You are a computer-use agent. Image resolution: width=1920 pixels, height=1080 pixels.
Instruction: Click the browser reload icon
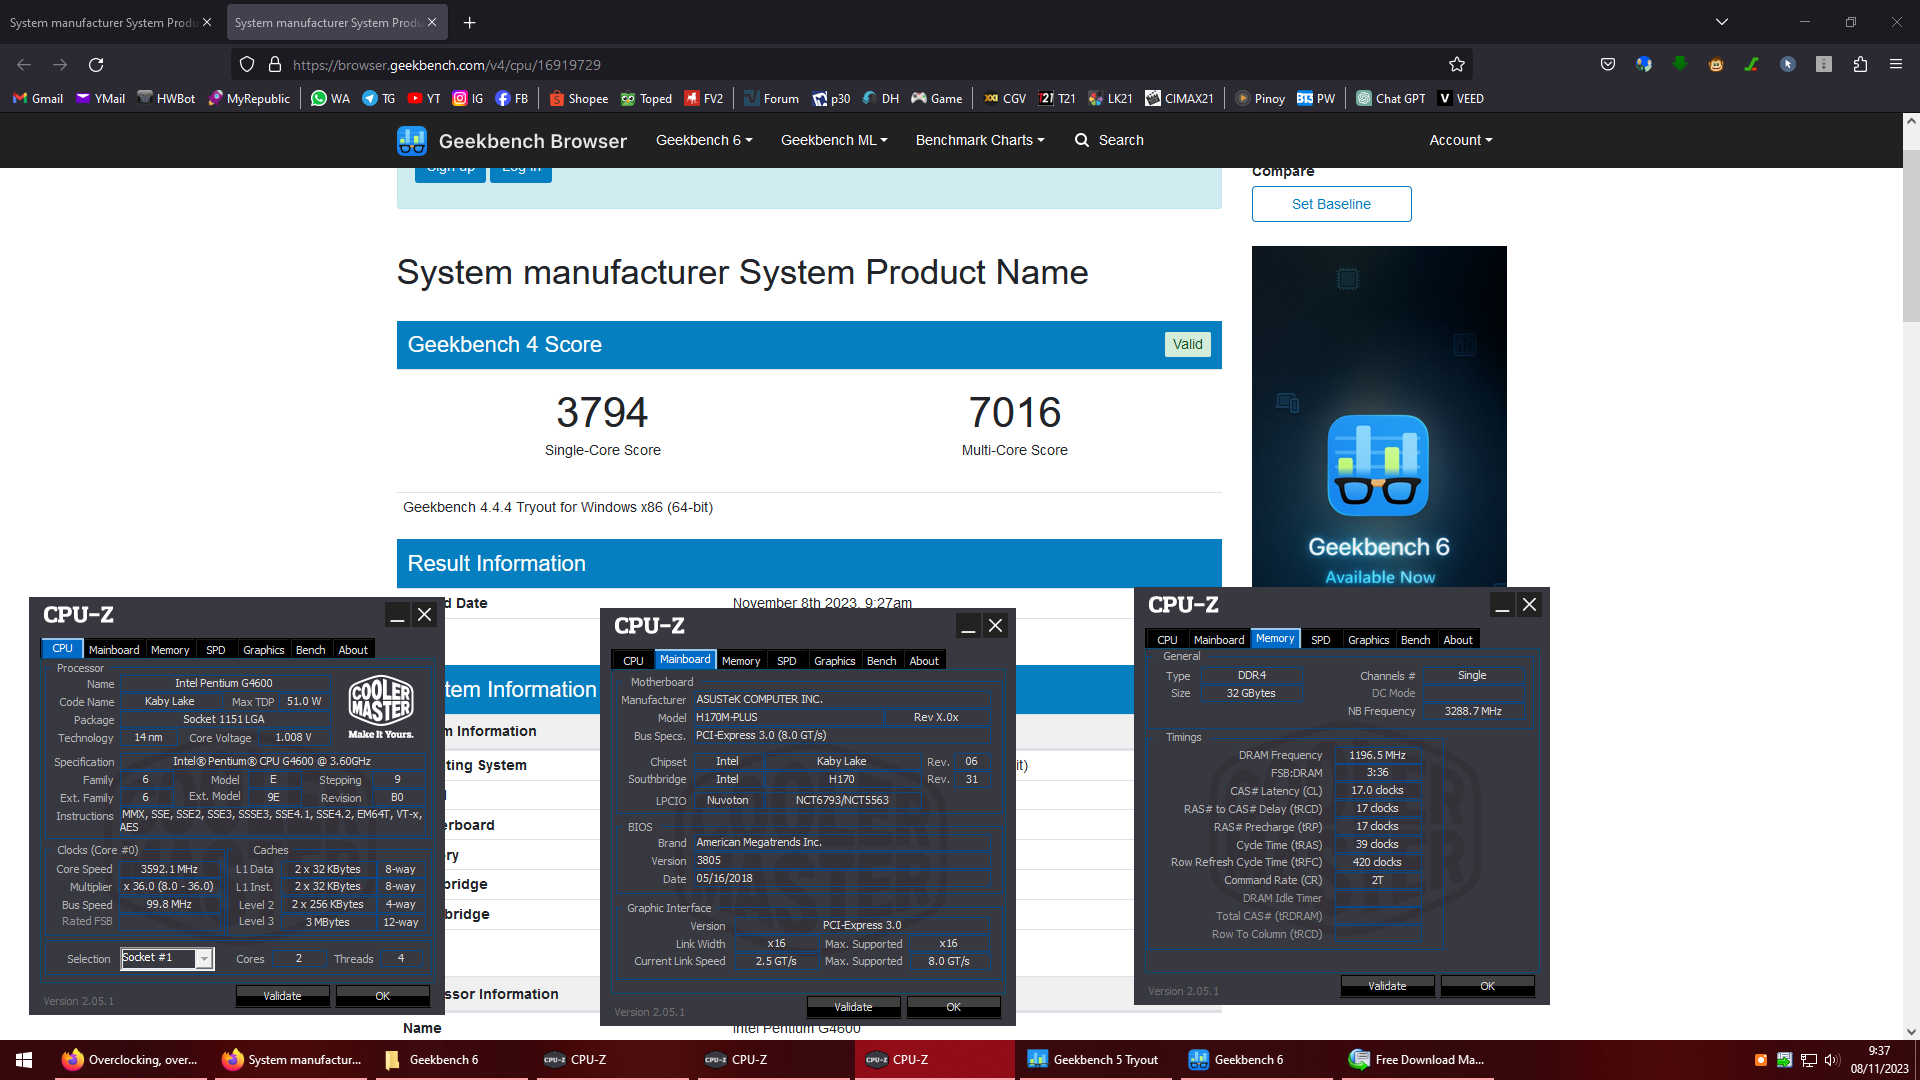96,65
